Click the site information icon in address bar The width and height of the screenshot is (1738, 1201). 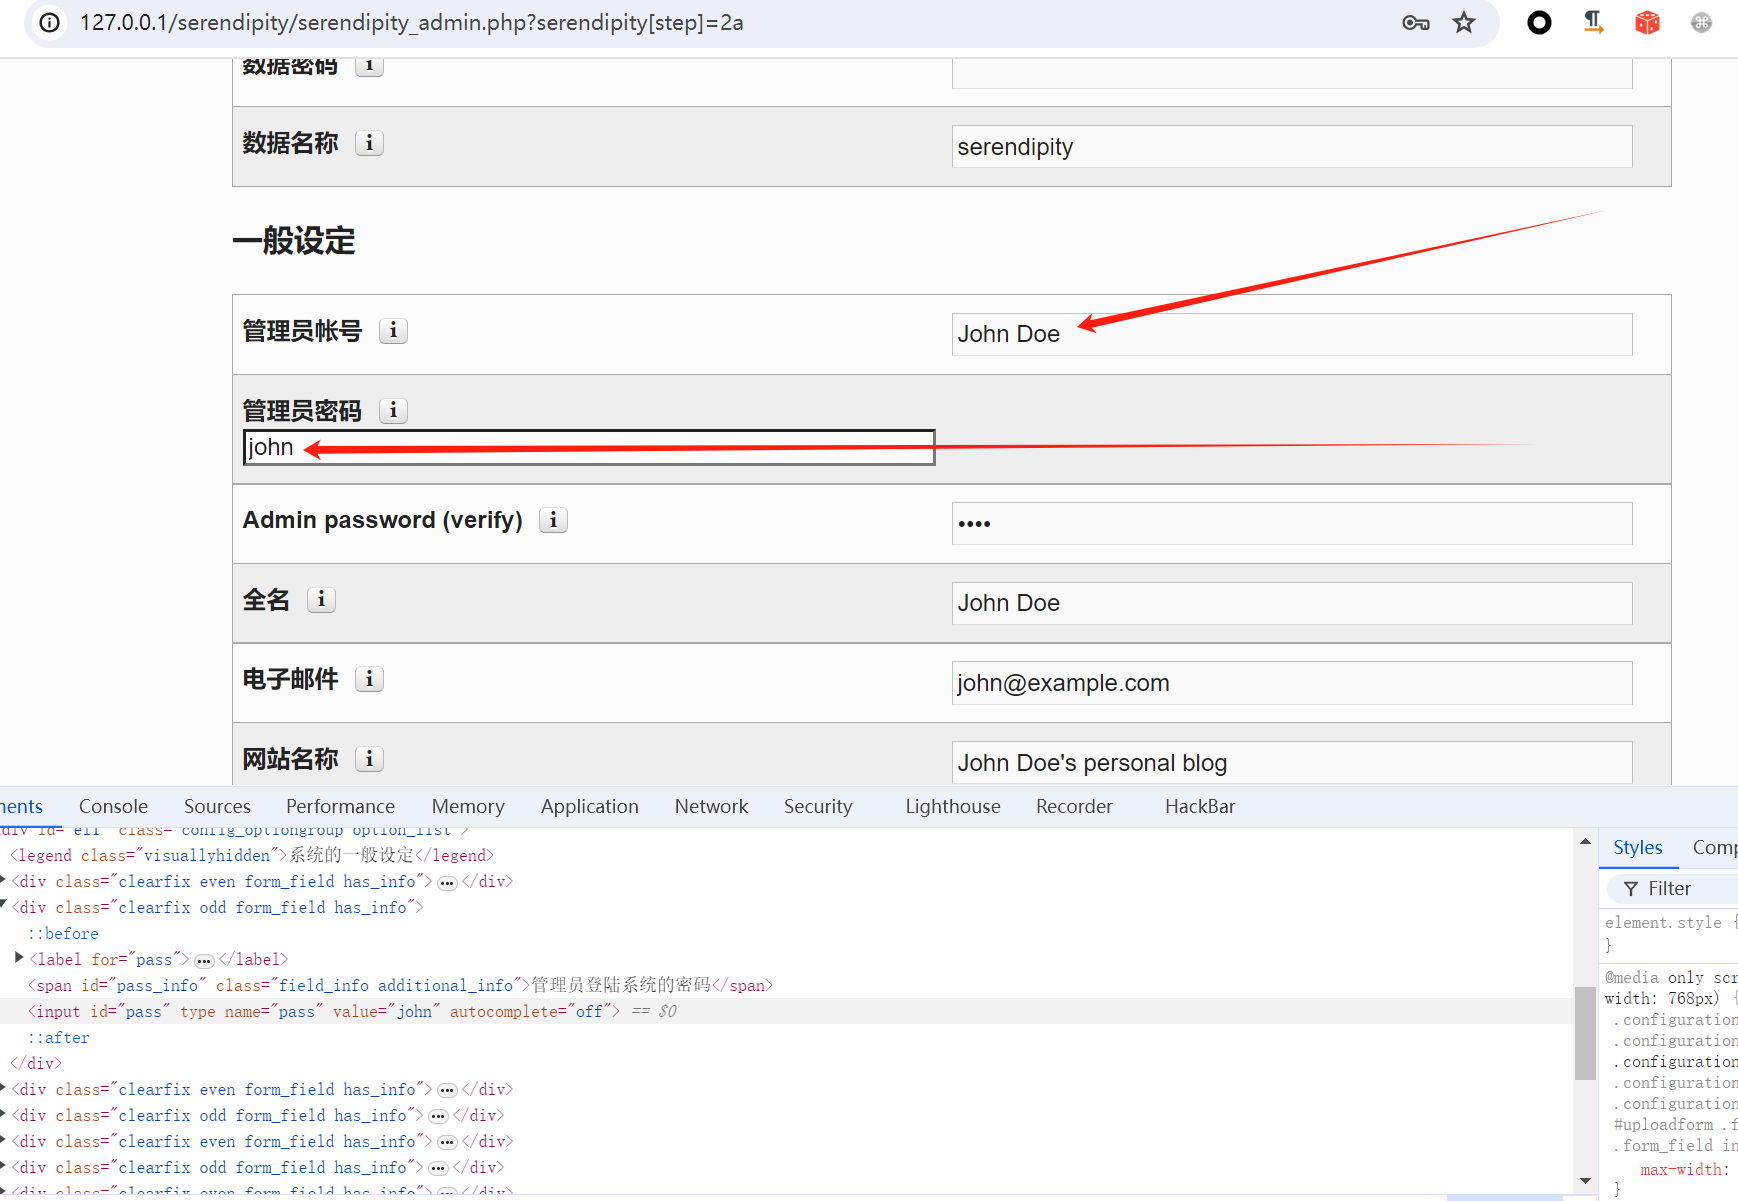click(49, 22)
